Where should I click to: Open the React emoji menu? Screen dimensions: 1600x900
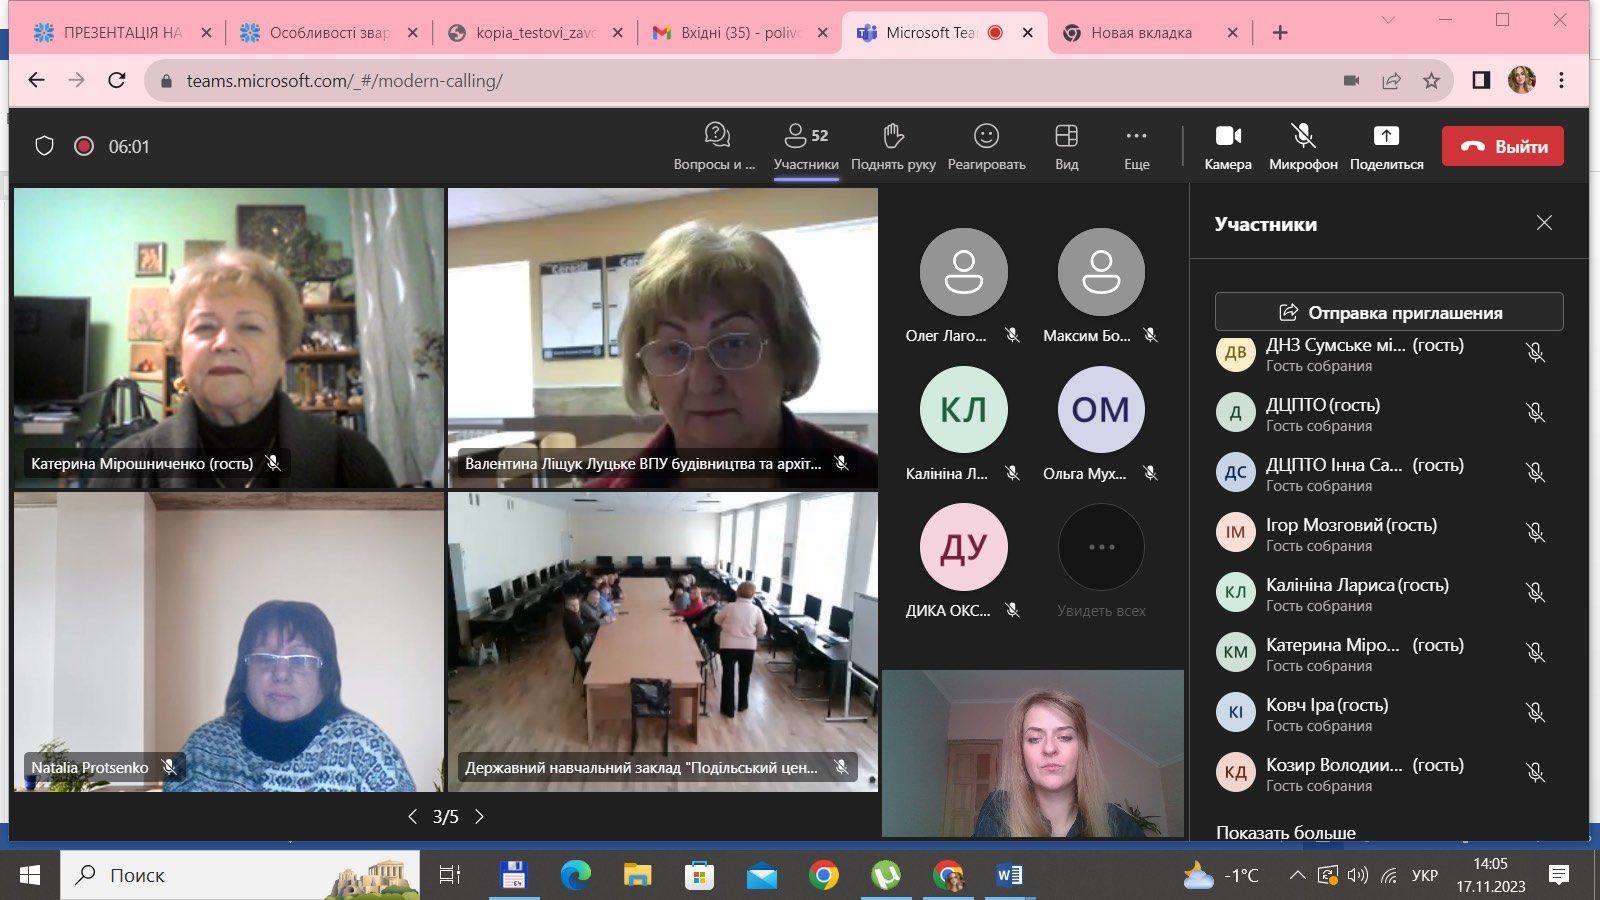(x=986, y=136)
